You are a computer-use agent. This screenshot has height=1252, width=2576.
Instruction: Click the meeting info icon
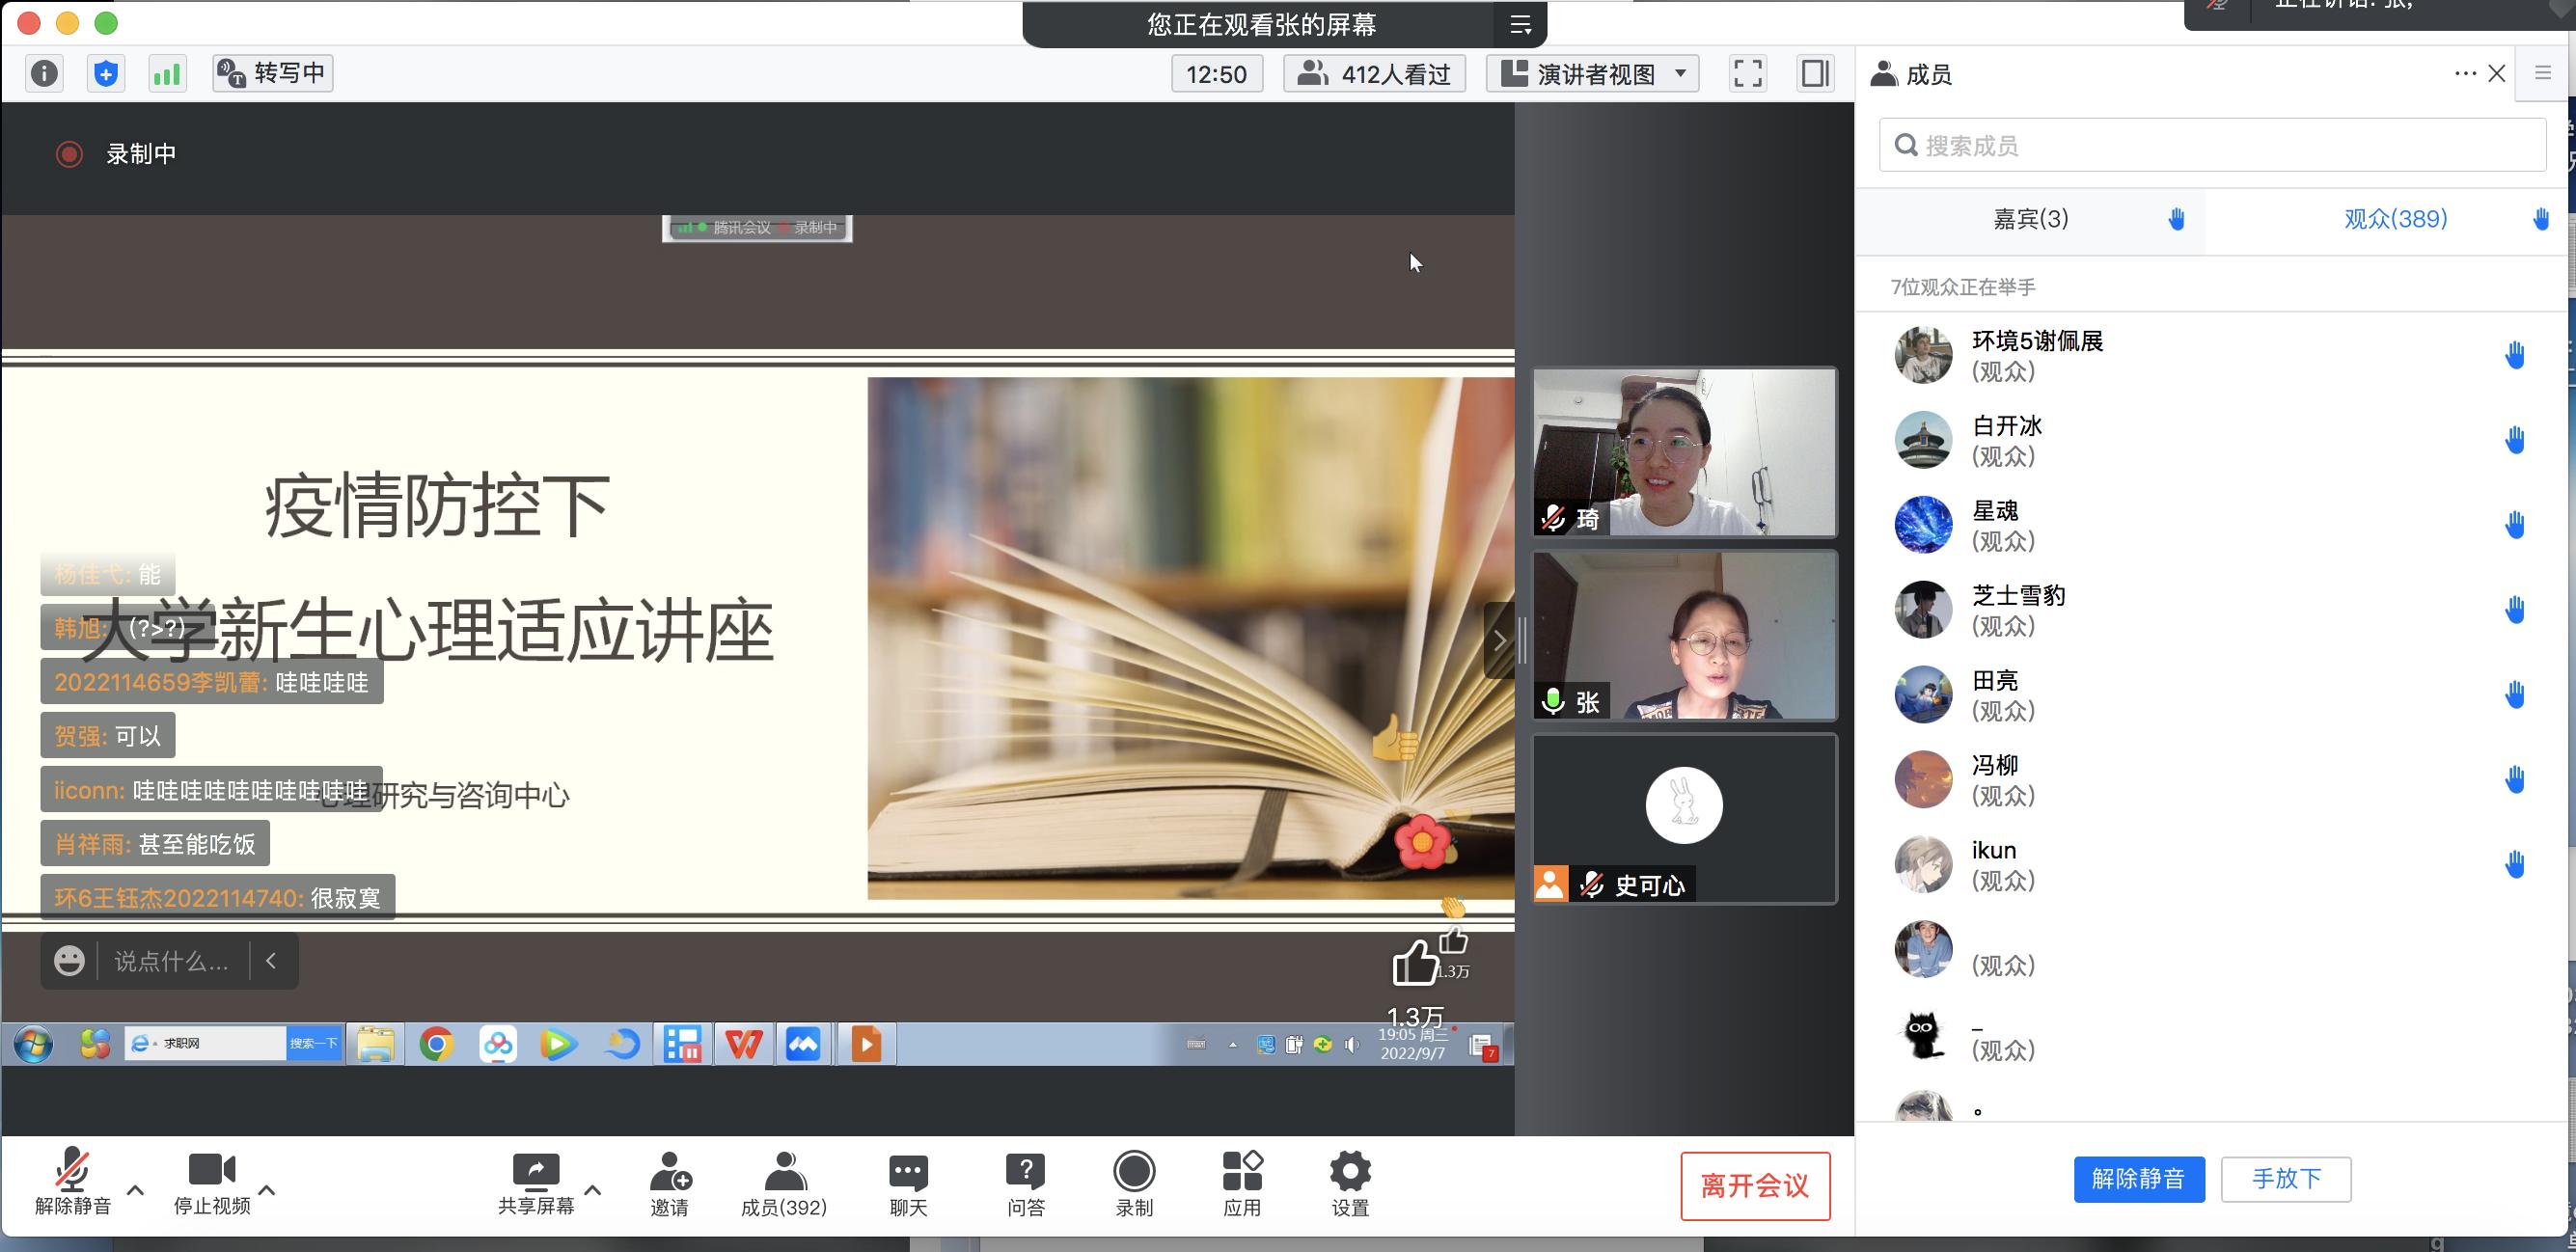click(x=44, y=73)
